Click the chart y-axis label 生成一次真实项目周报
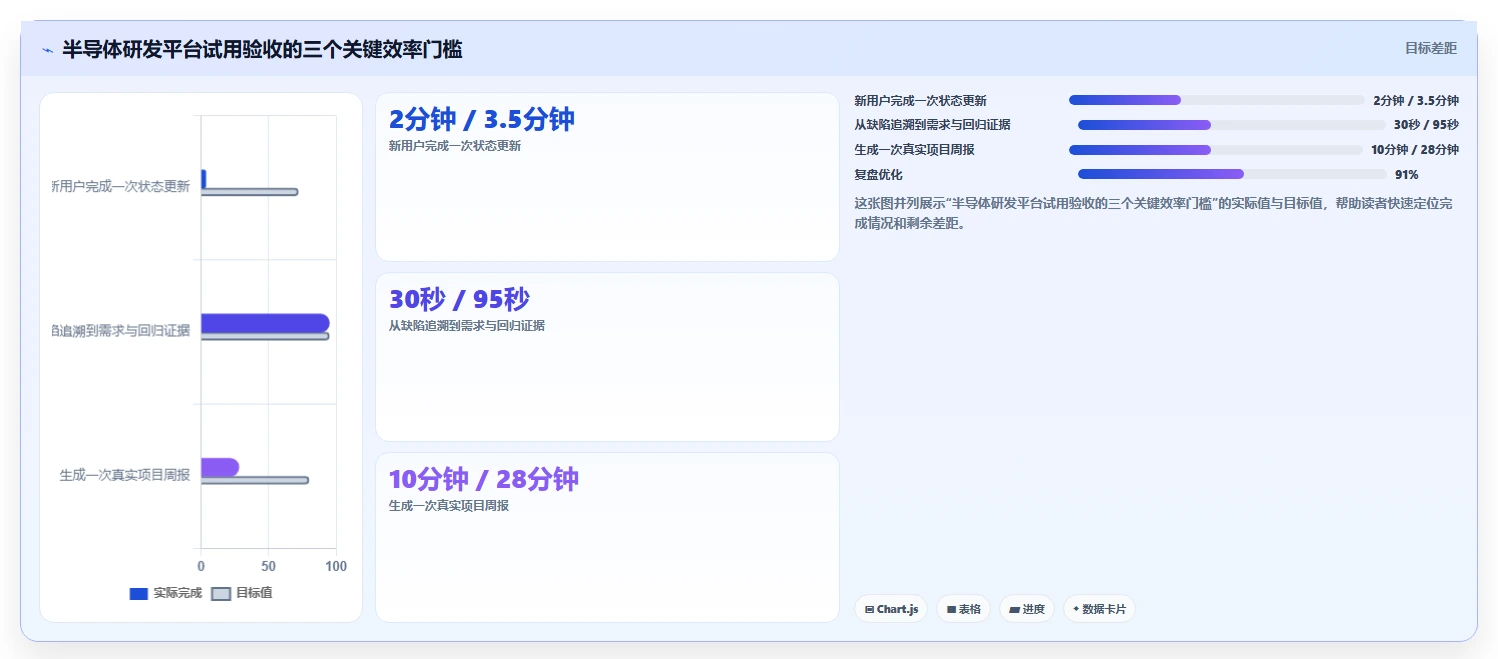1498x659 pixels. coord(125,475)
